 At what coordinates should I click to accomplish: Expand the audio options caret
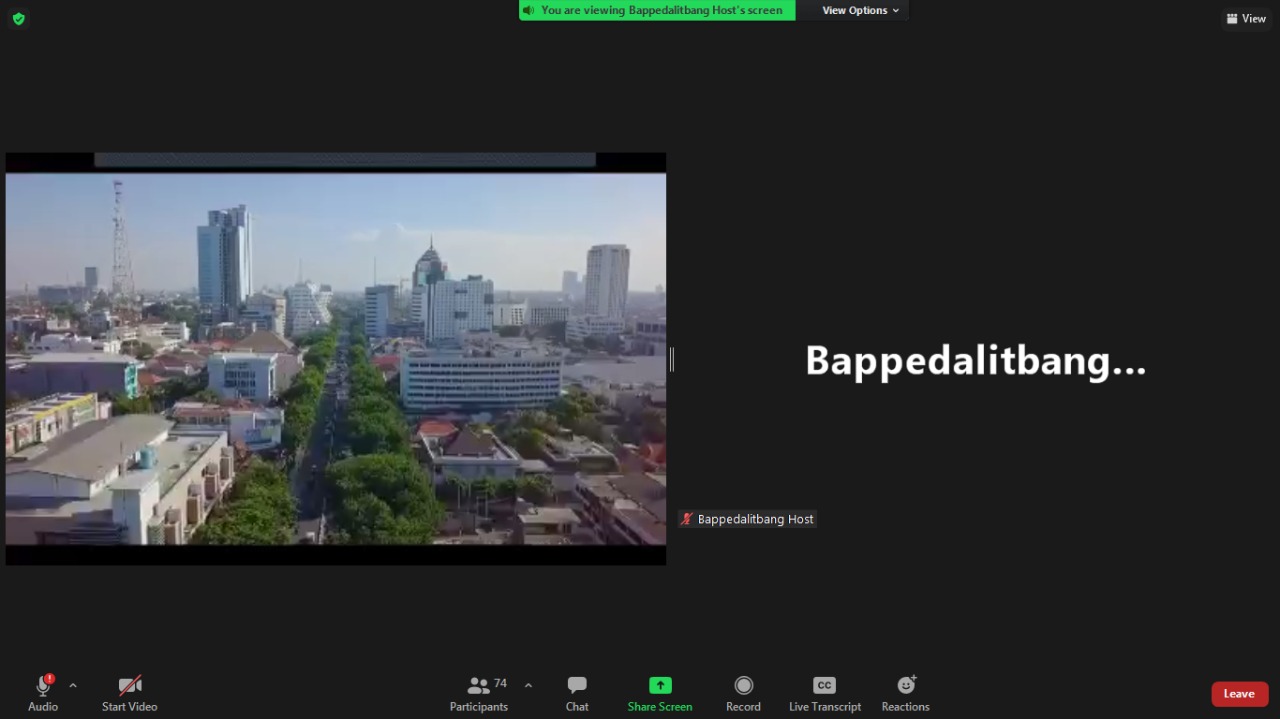73,686
